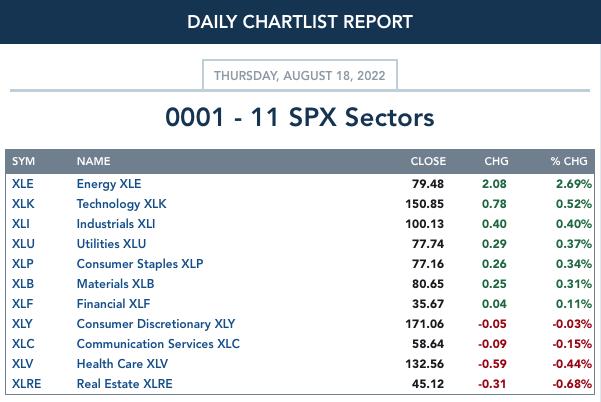Select the XLF symbol link
Viewport: 601px width, 402px height.
(23, 304)
